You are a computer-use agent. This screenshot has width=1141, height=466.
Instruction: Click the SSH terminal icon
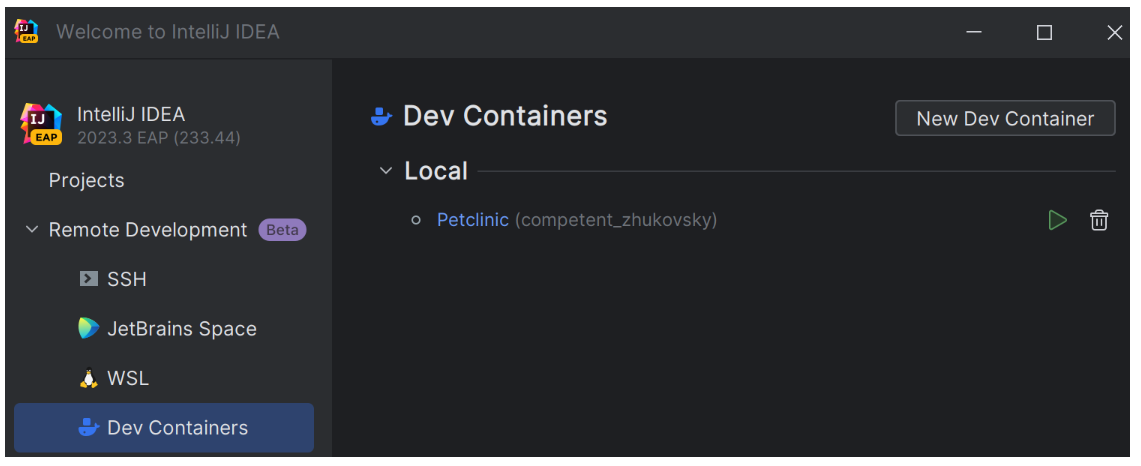tap(89, 279)
